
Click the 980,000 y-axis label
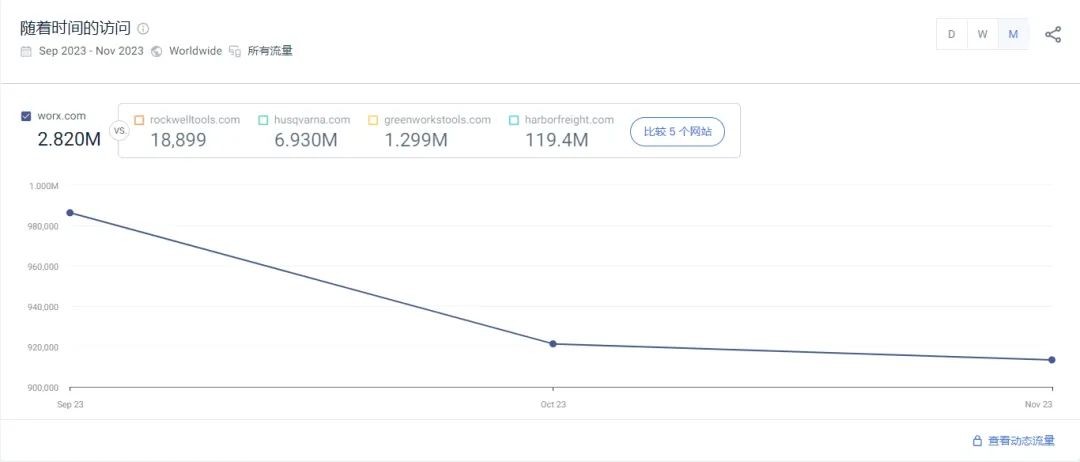pos(43,227)
